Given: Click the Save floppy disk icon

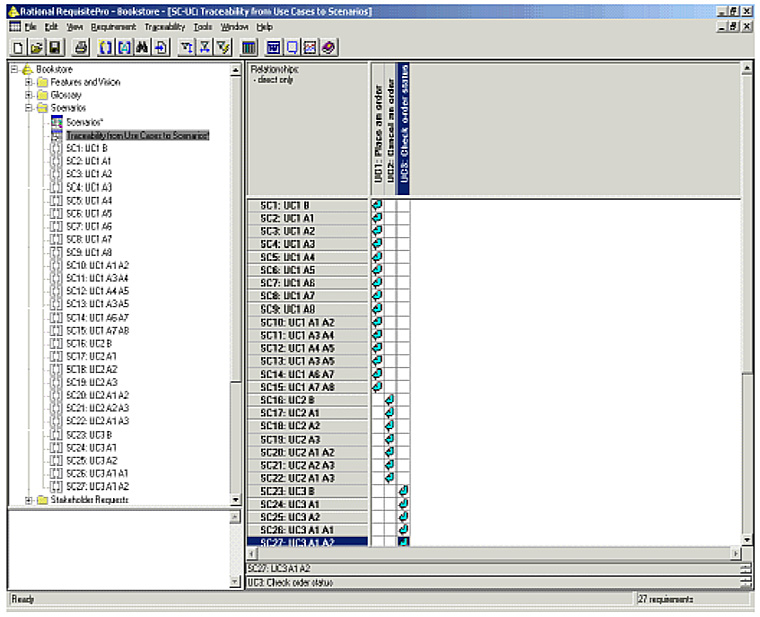Looking at the screenshot, I should click(55, 47).
